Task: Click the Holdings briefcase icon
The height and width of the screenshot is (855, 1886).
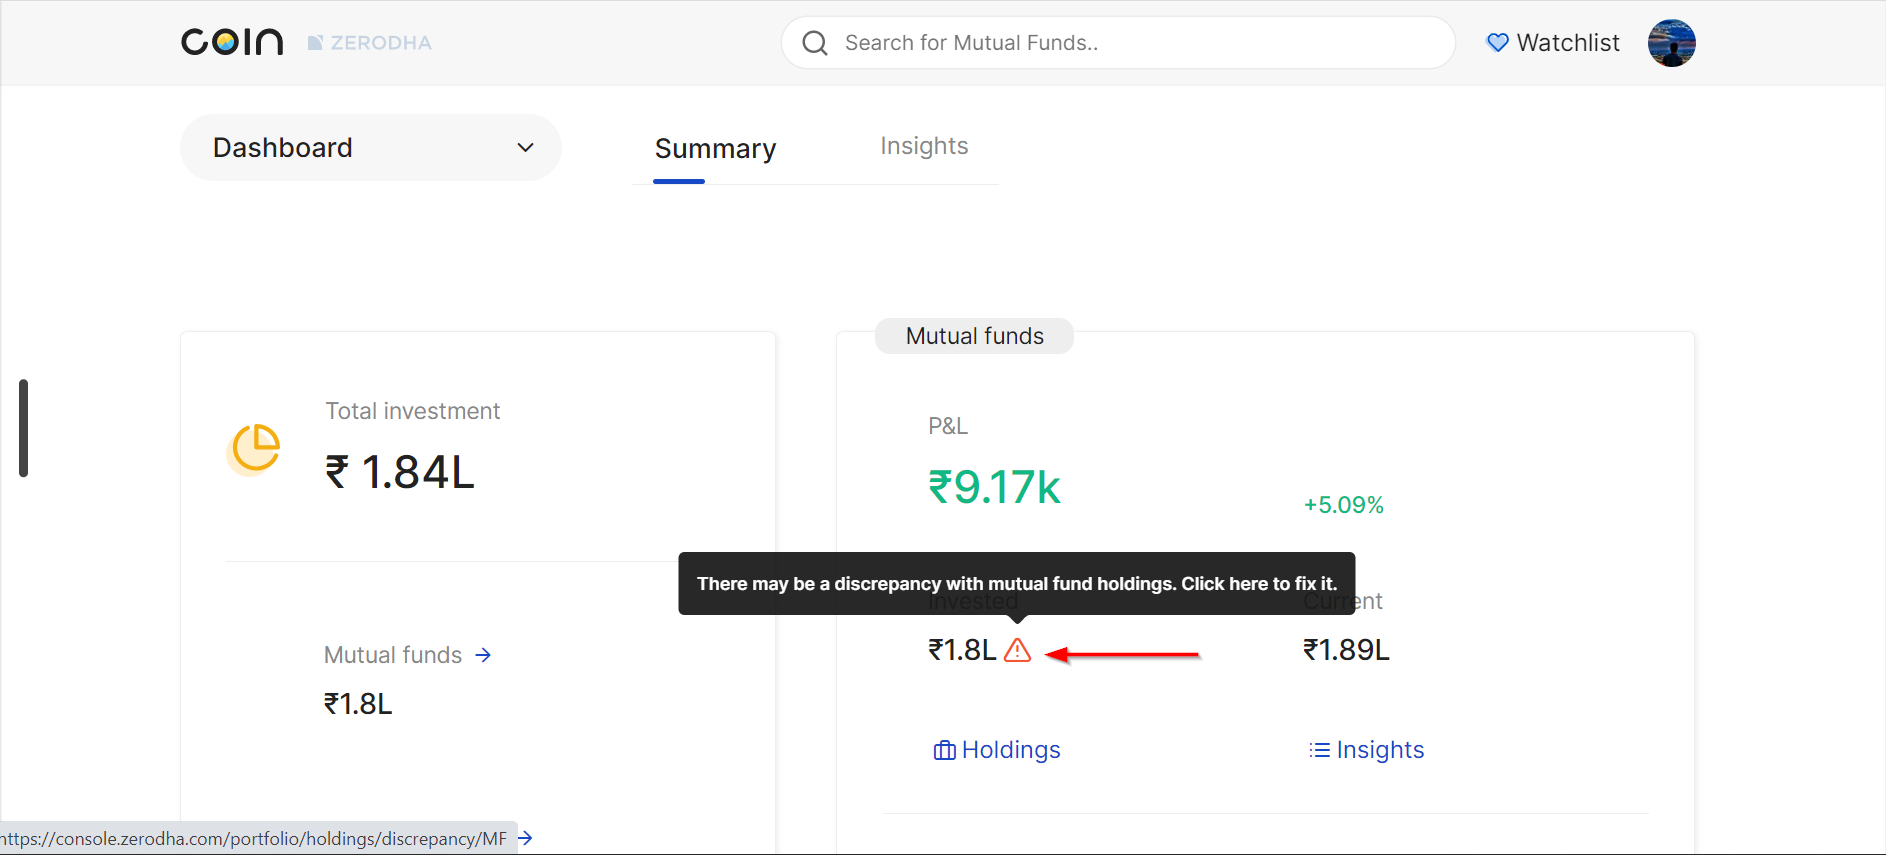Action: [945, 751]
